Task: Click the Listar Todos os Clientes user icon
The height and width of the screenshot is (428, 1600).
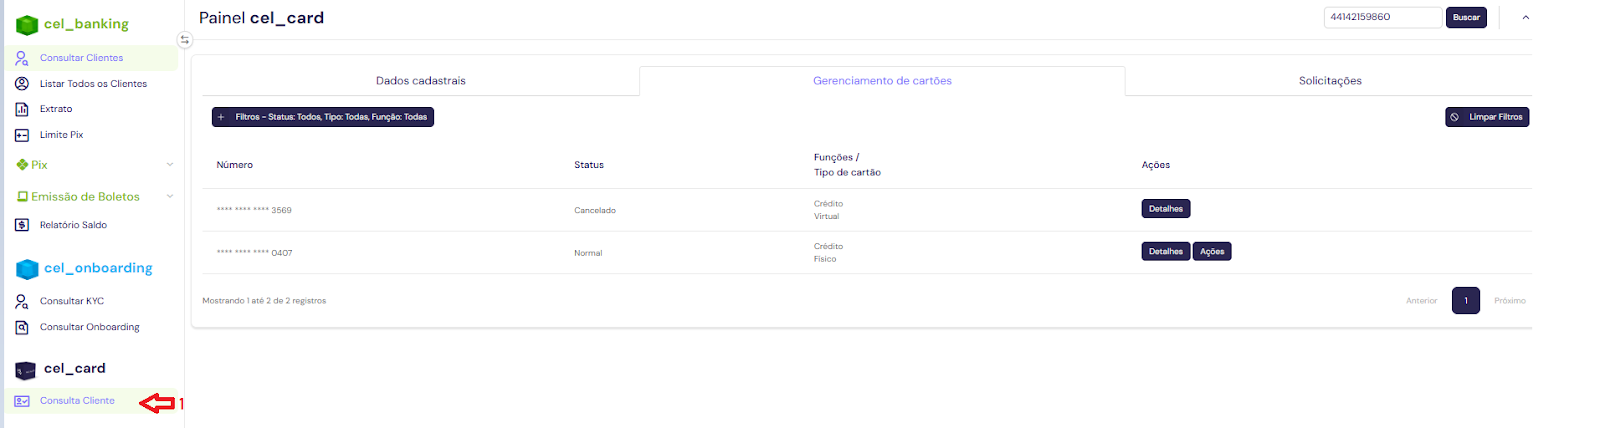Action: (x=22, y=84)
